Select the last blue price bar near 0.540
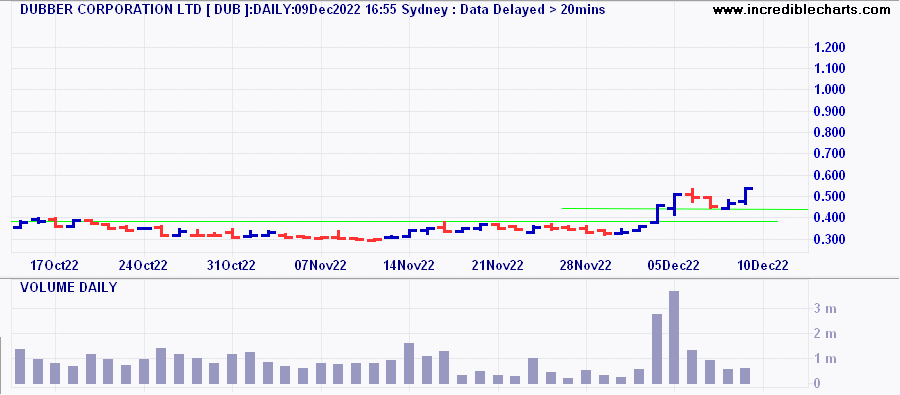Image resolution: width=900 pixels, height=395 pixels. pyautogui.click(x=746, y=195)
